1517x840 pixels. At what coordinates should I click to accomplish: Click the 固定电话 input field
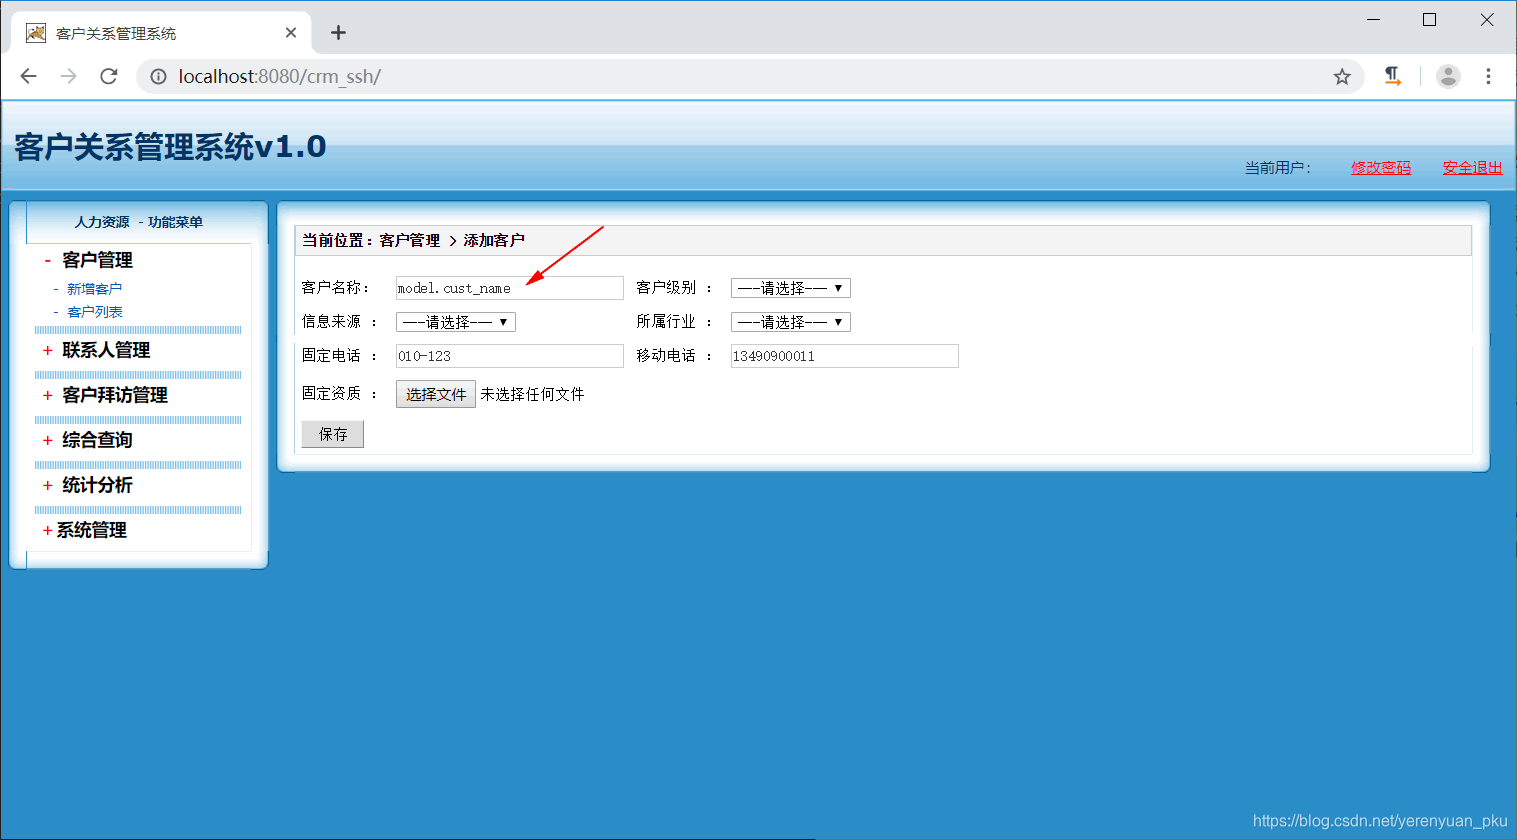[509, 356]
